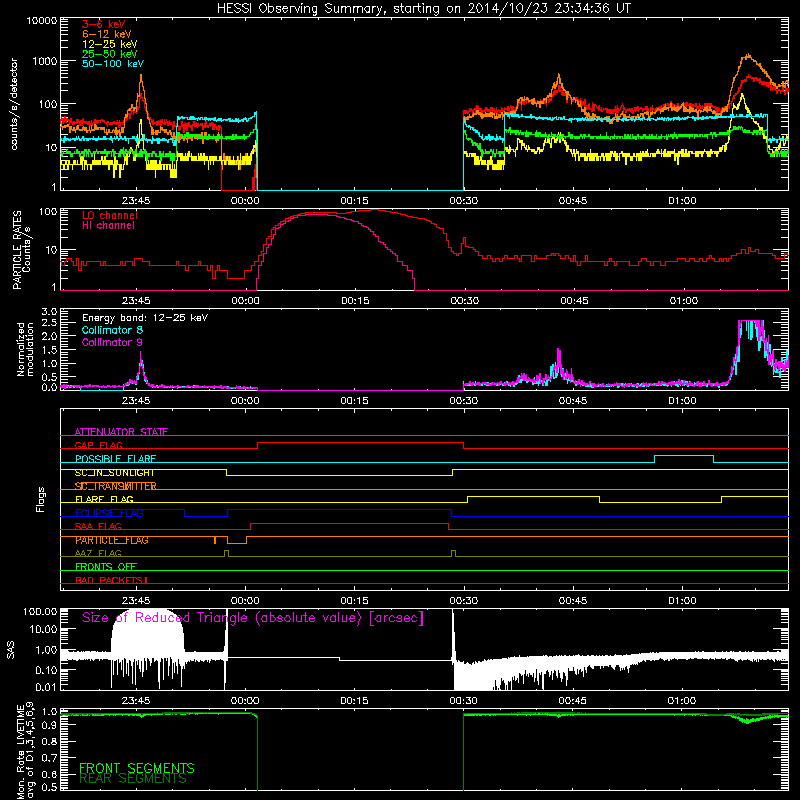Select the 6-12 keV legend label

(107, 34)
